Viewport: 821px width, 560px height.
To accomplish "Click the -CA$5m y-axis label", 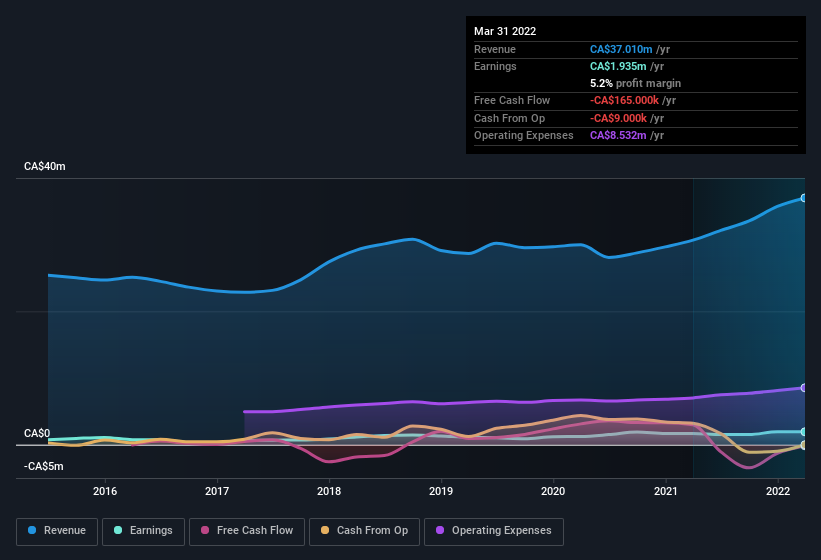I will click(43, 466).
